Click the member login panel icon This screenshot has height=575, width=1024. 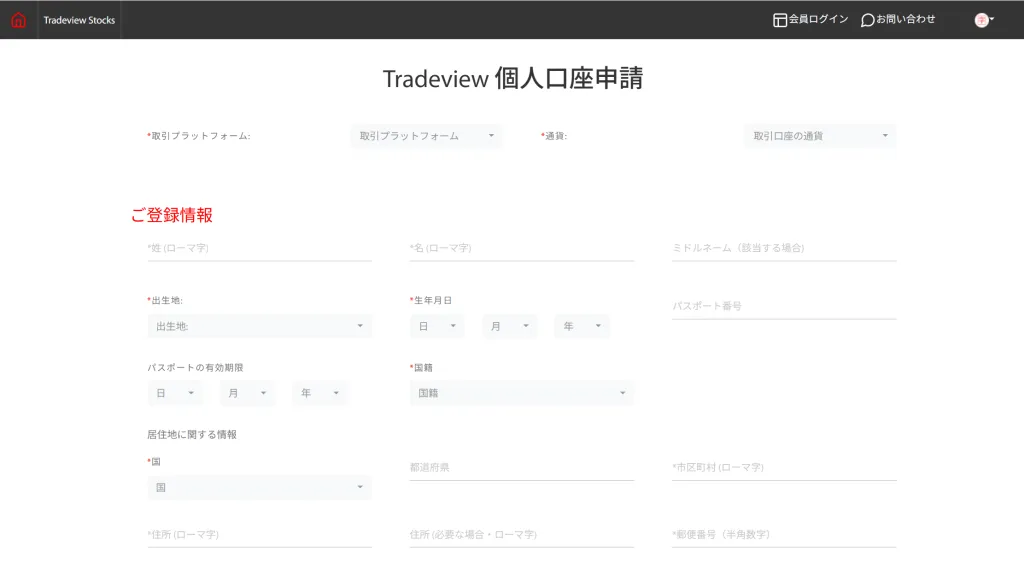coord(780,20)
